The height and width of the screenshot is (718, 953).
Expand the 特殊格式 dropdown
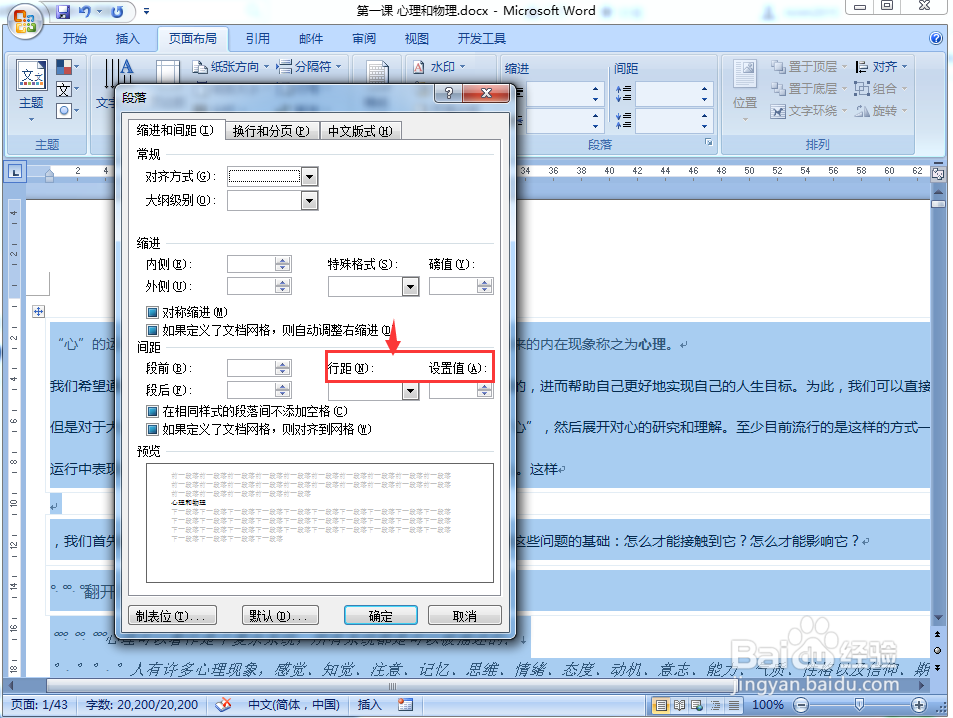click(x=409, y=285)
